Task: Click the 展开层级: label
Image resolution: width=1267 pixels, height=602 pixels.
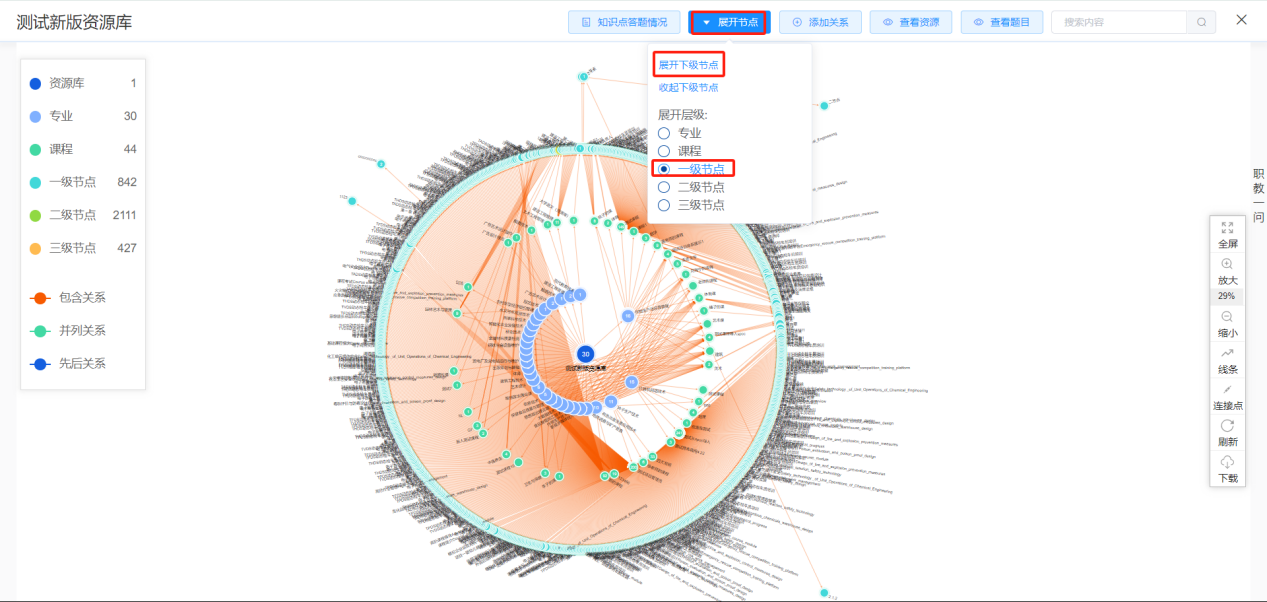Action: 683,115
